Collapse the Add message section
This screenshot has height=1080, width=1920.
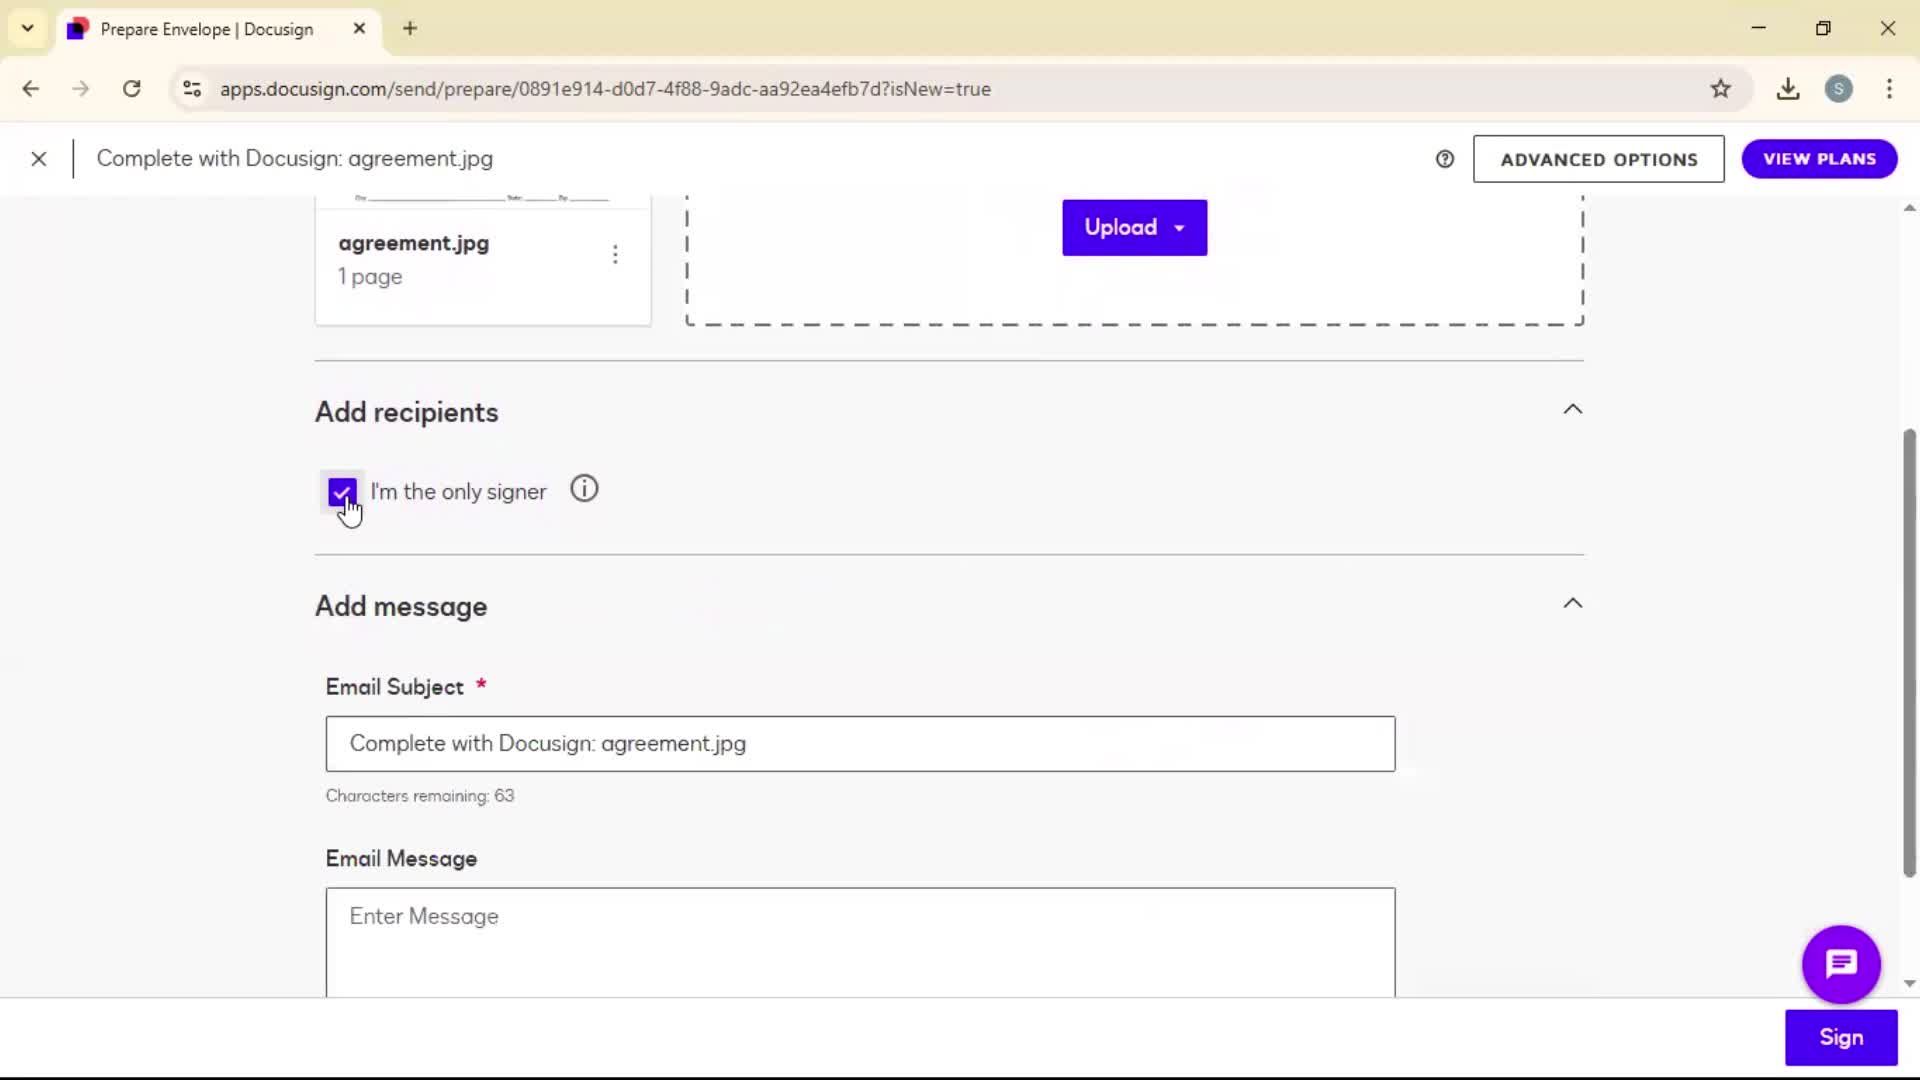[x=1573, y=603]
